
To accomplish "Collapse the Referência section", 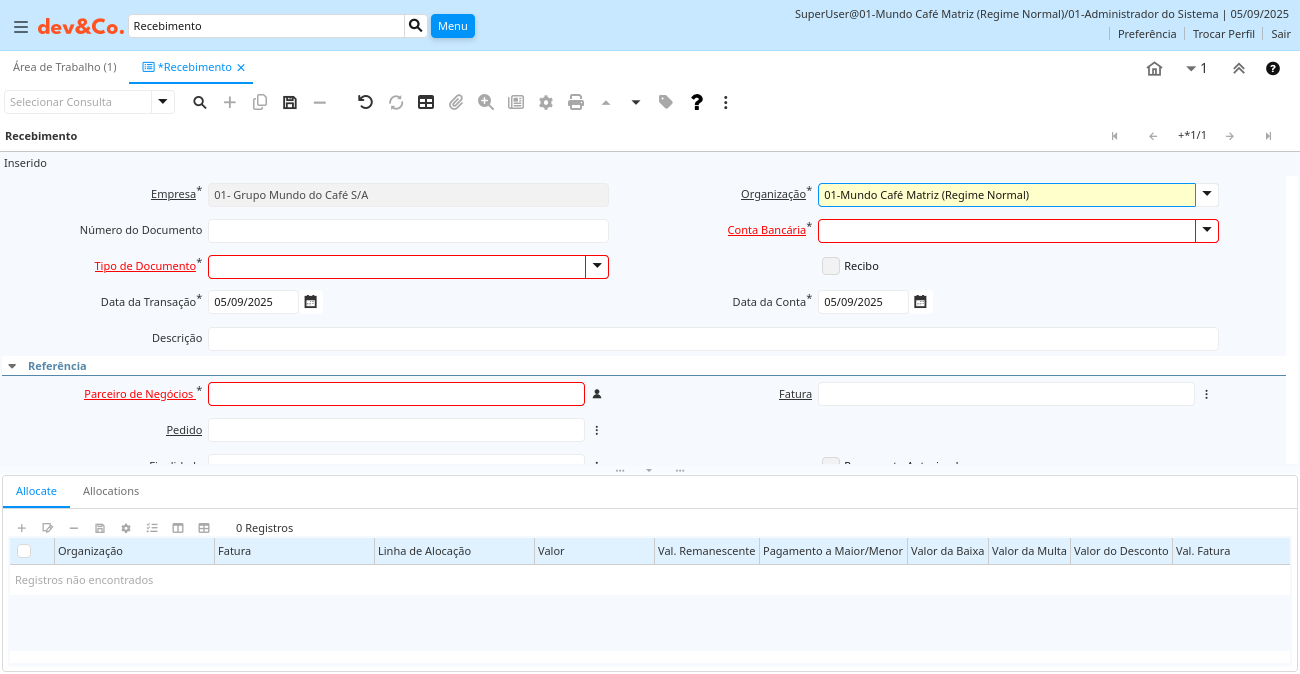I will [x=12, y=366].
